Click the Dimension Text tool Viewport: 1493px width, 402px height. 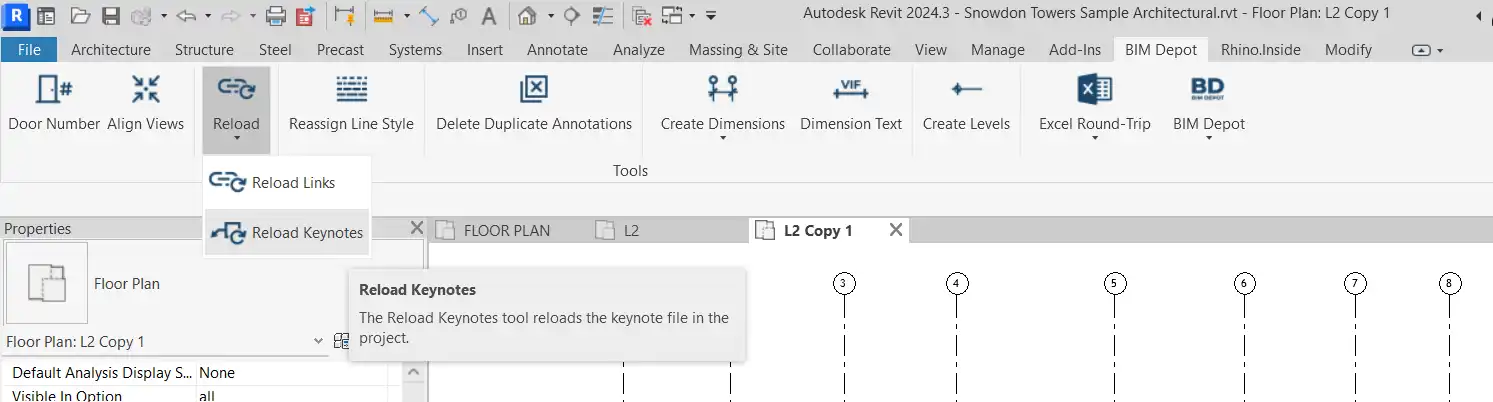point(851,104)
